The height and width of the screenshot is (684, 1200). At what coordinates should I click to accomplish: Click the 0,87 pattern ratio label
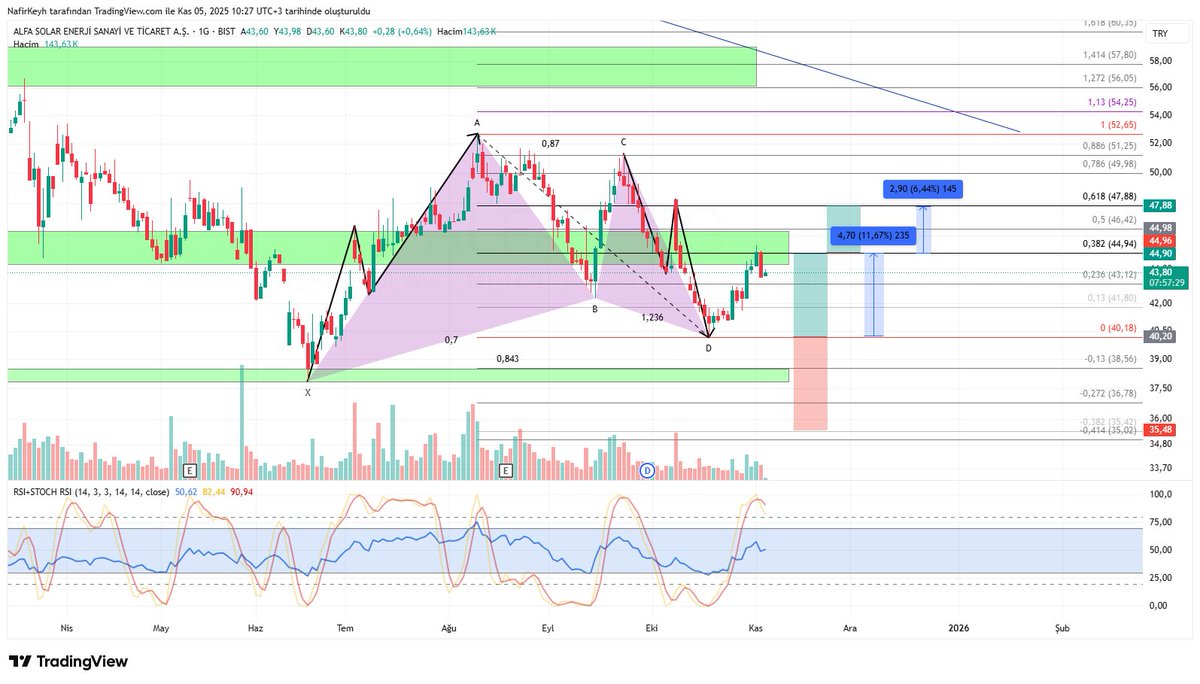coord(550,144)
